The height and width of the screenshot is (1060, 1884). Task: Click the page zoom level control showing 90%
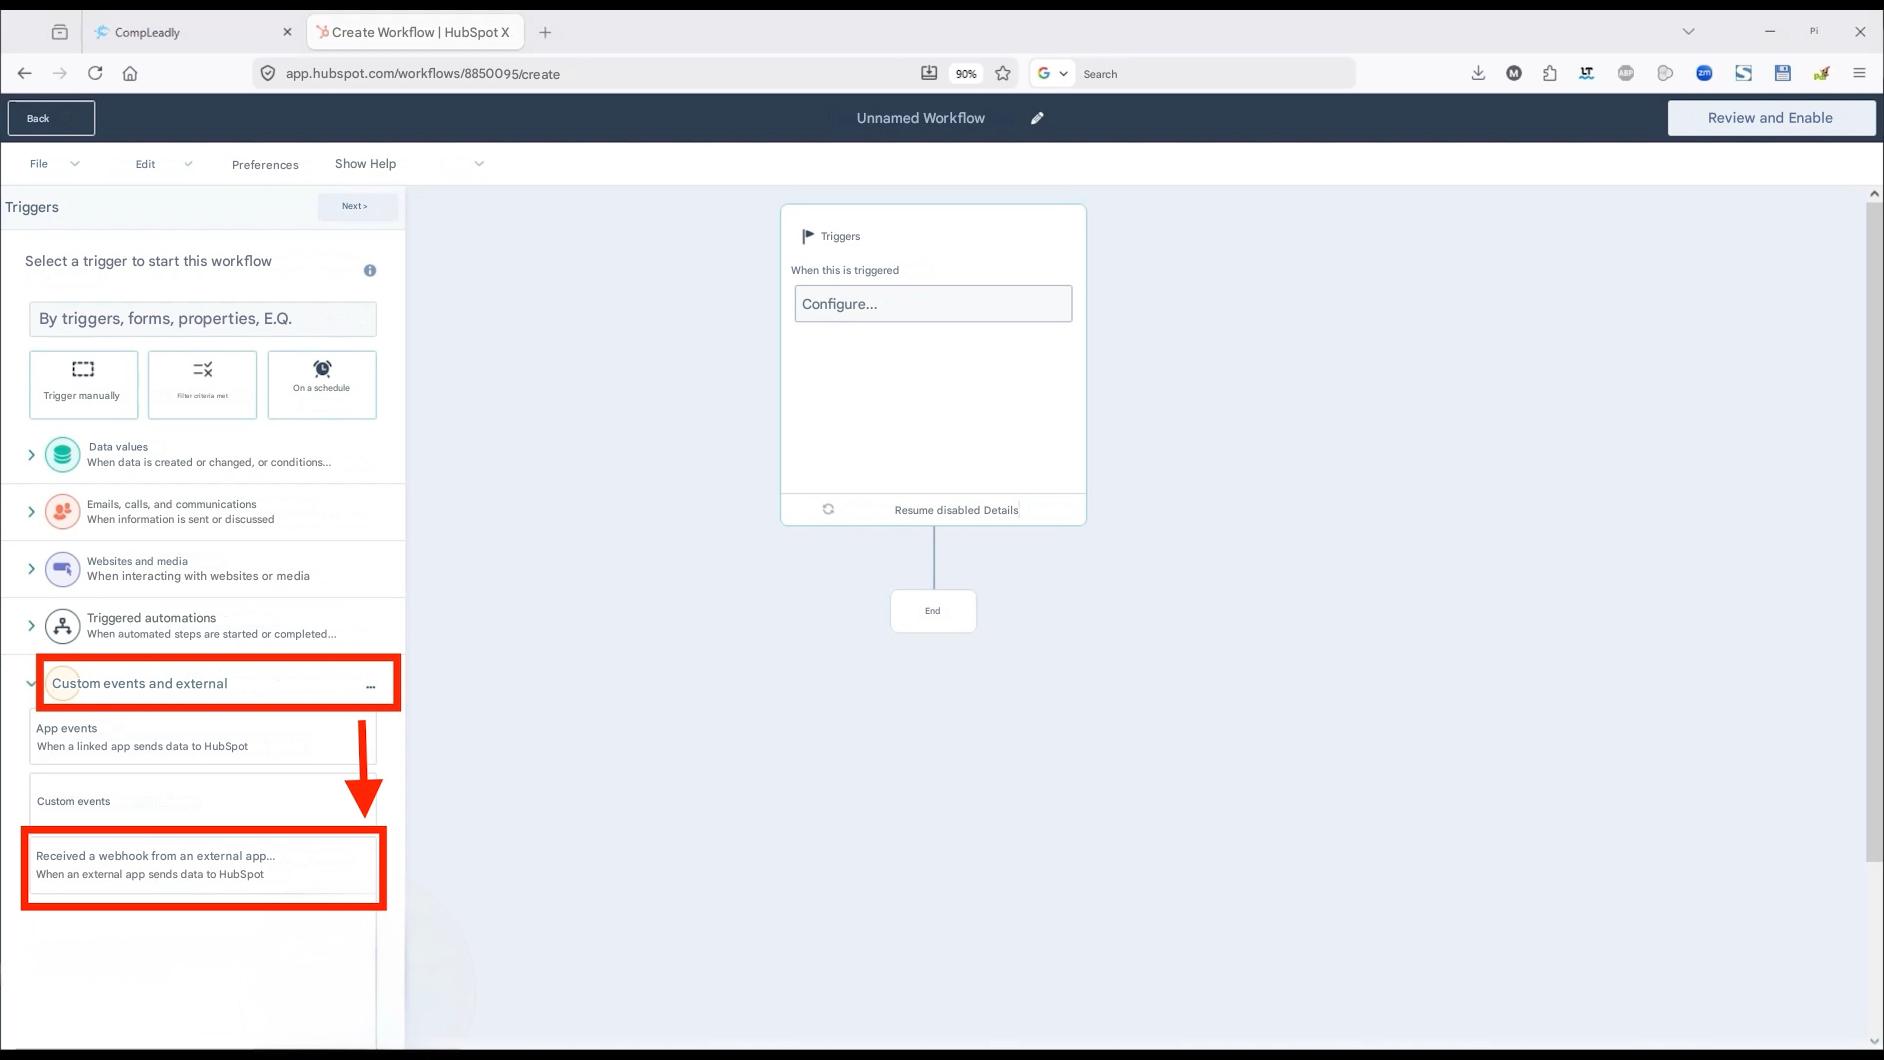(965, 73)
